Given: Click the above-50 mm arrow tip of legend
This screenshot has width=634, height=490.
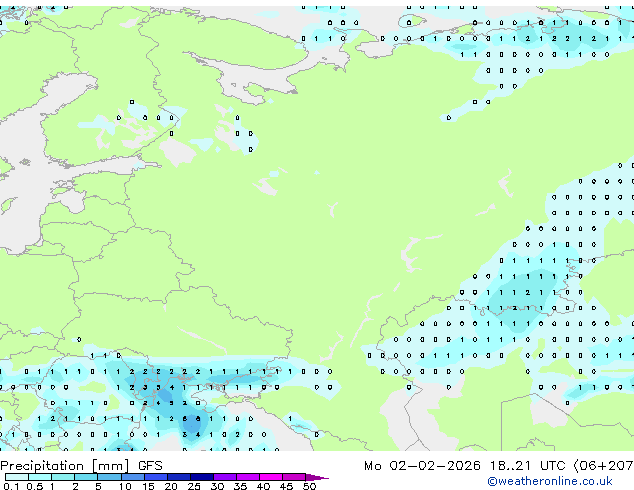Looking at the screenshot, I should [x=317, y=477].
